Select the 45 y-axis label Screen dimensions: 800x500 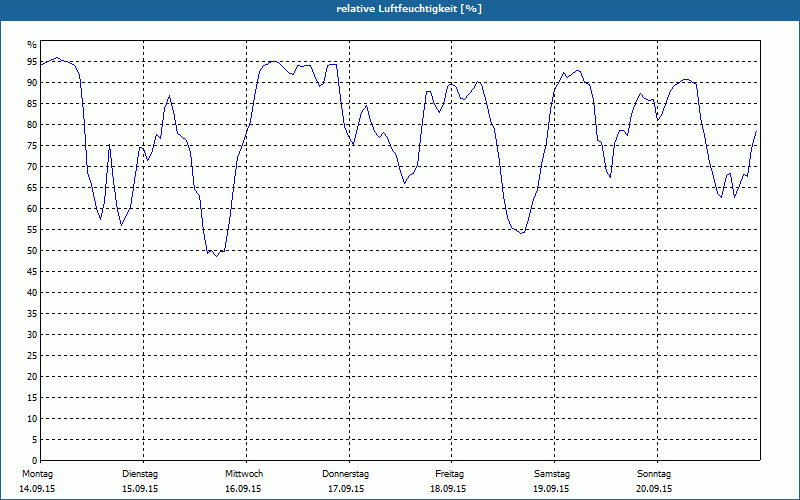pos(32,271)
